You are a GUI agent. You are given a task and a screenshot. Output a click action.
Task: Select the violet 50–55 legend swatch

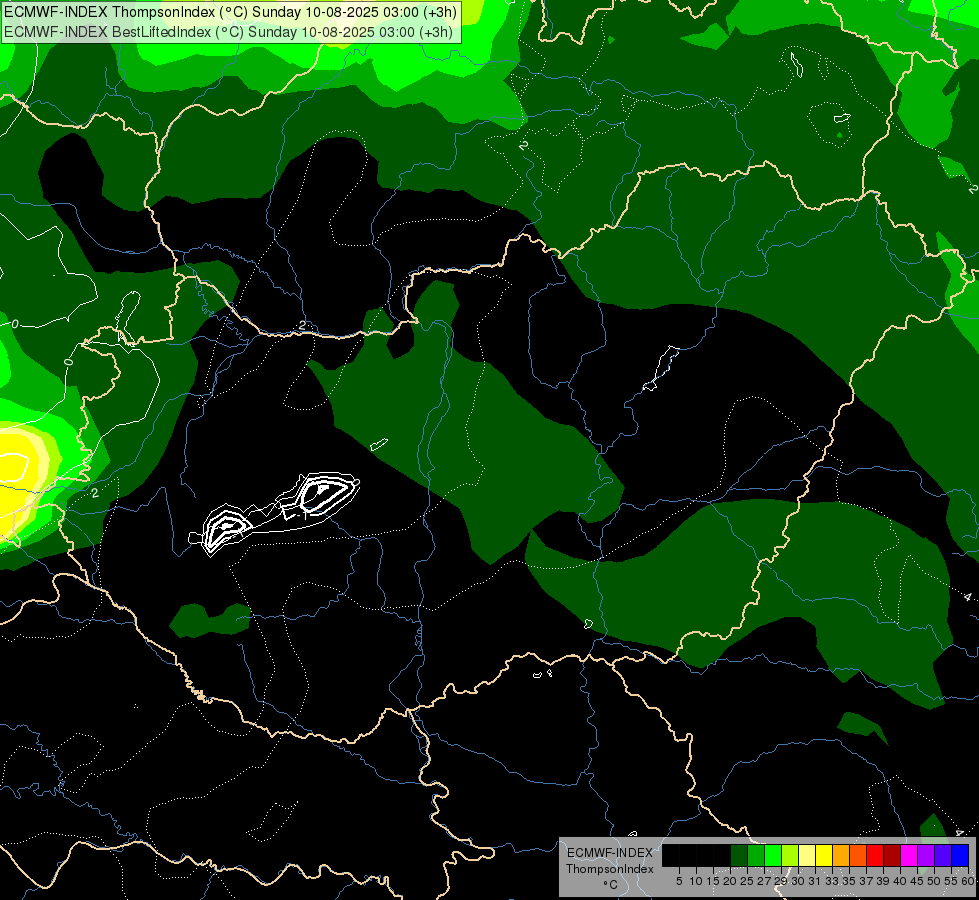(x=943, y=855)
